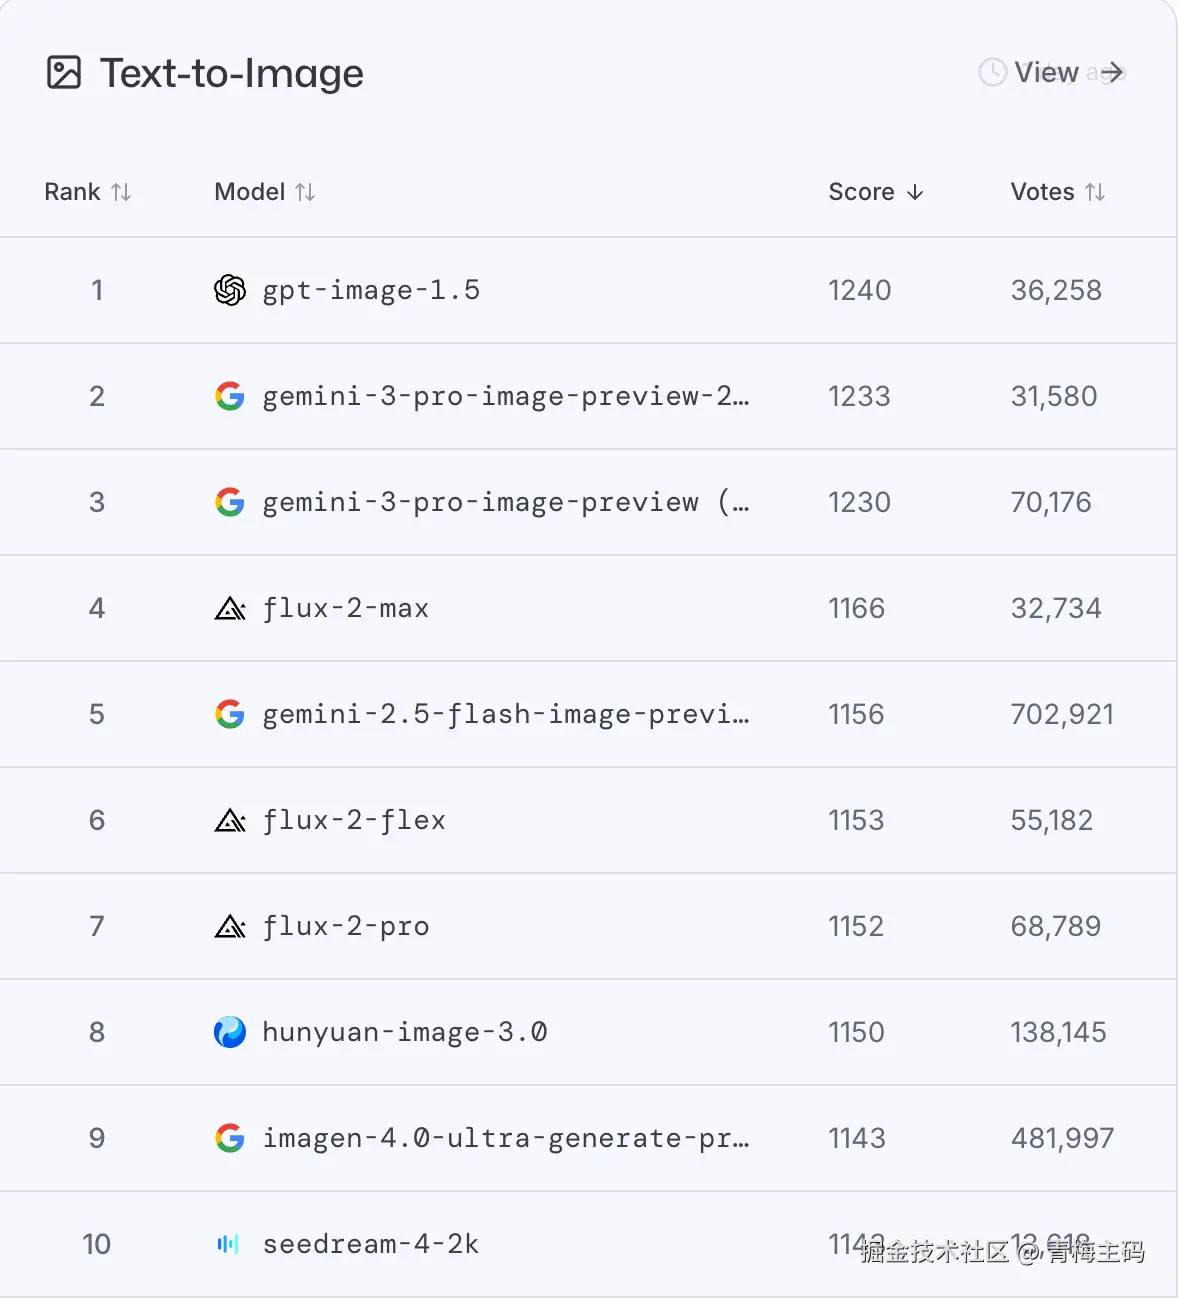Click the flux-2-max triangle logo
The image size is (1178, 1298).
click(x=230, y=608)
